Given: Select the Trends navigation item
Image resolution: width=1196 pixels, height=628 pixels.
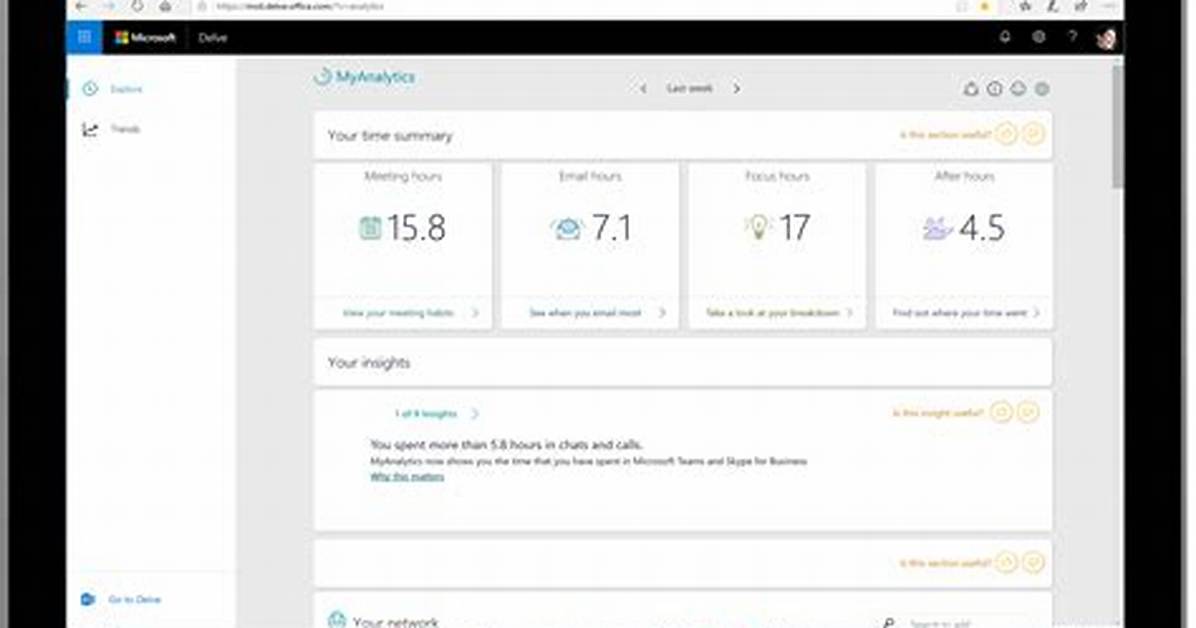Looking at the screenshot, I should coord(125,129).
